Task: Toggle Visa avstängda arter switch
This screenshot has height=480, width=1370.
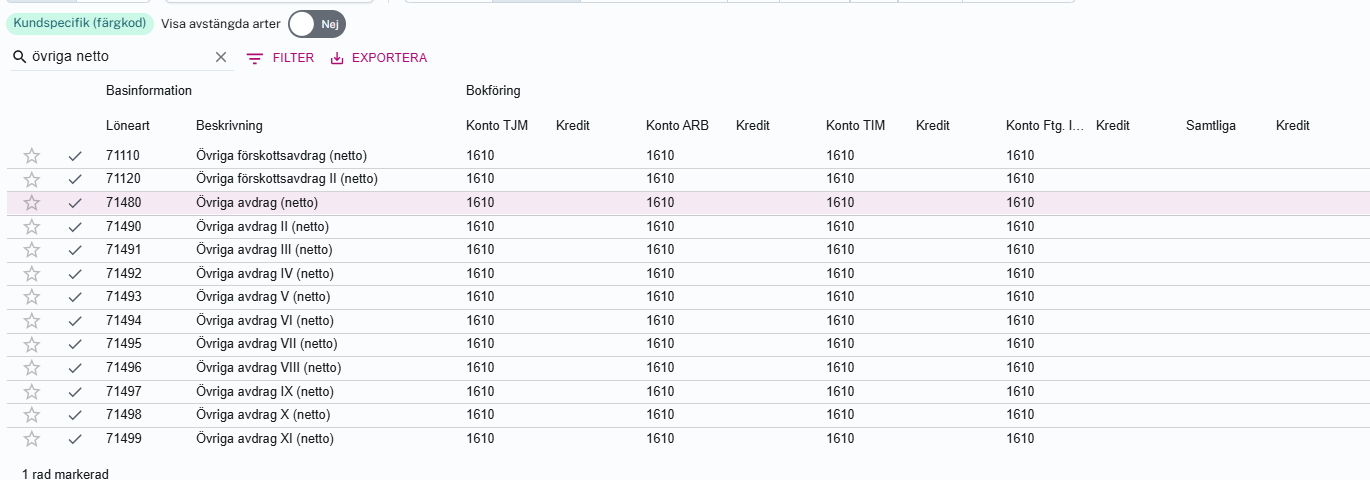Action: point(316,24)
